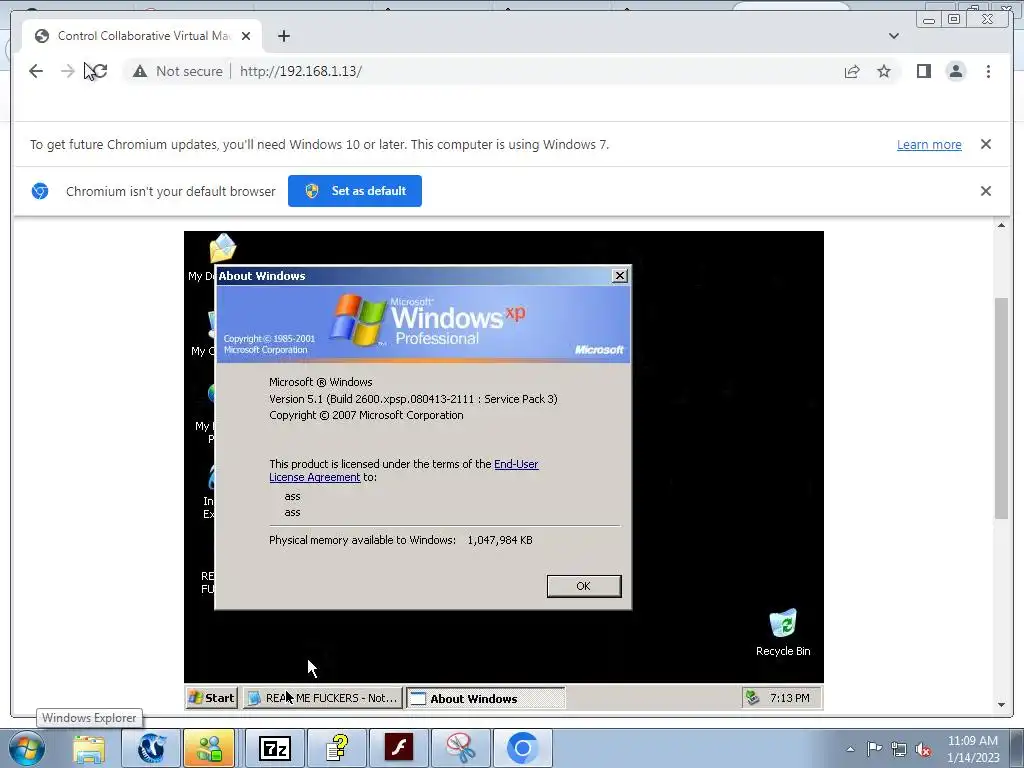The width and height of the screenshot is (1024, 768).
Task: Close the Control Collaborative Virtual Machine tab
Action: [x=246, y=36]
